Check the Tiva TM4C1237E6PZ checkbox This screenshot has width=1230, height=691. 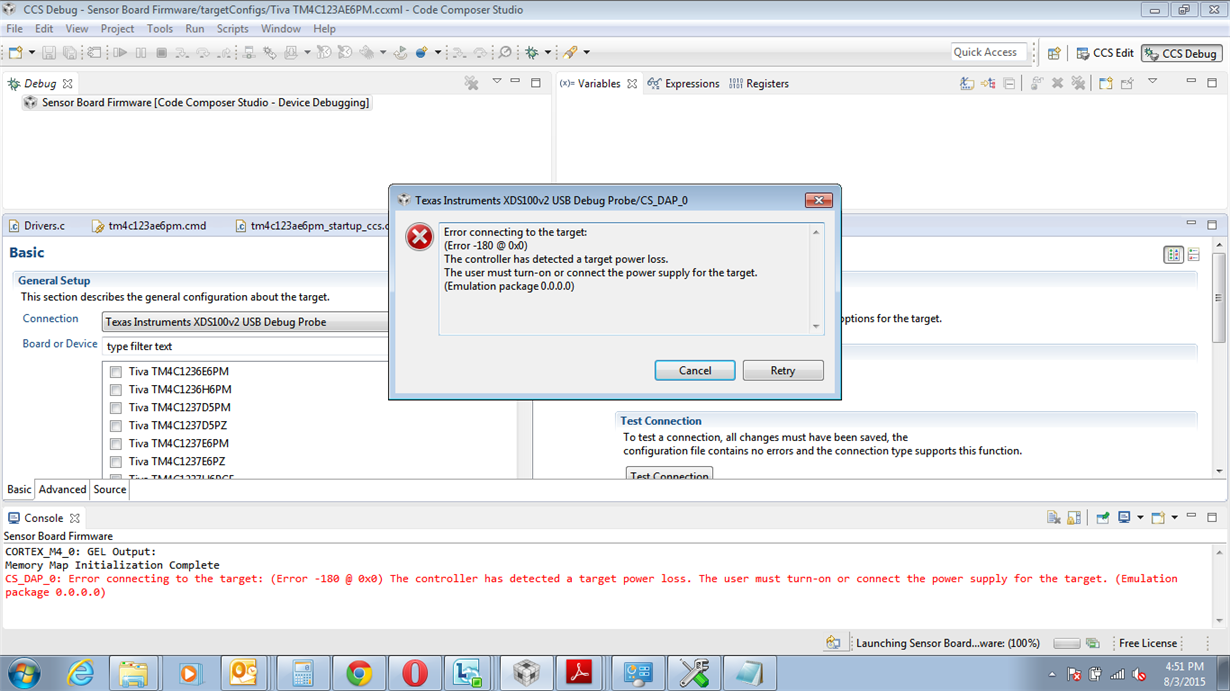pos(116,462)
